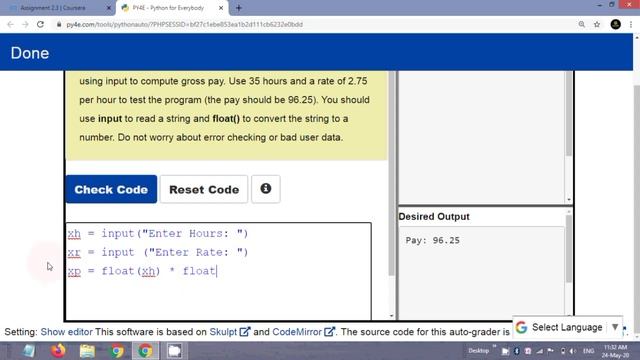Open Firefox from the taskbar
Image resolution: width=640 pixels, height=360 pixels.
58,351
